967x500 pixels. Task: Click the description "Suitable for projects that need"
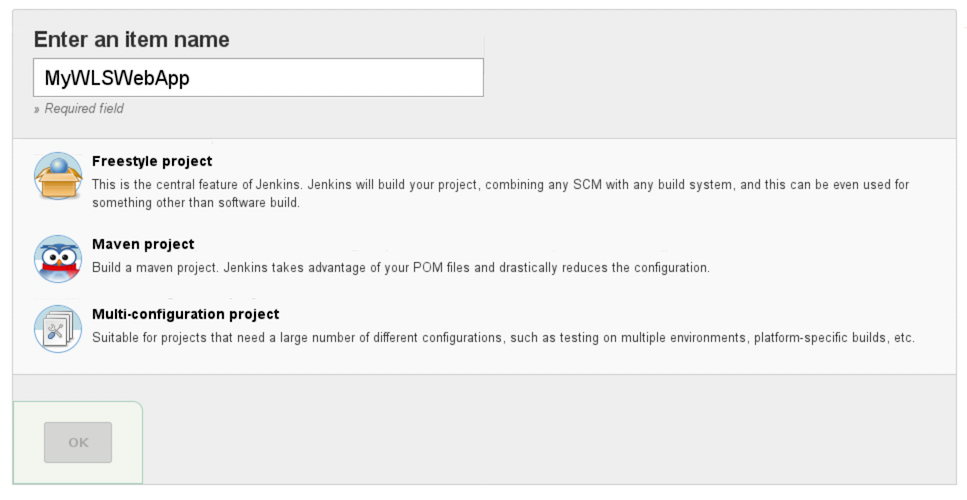click(x=185, y=338)
